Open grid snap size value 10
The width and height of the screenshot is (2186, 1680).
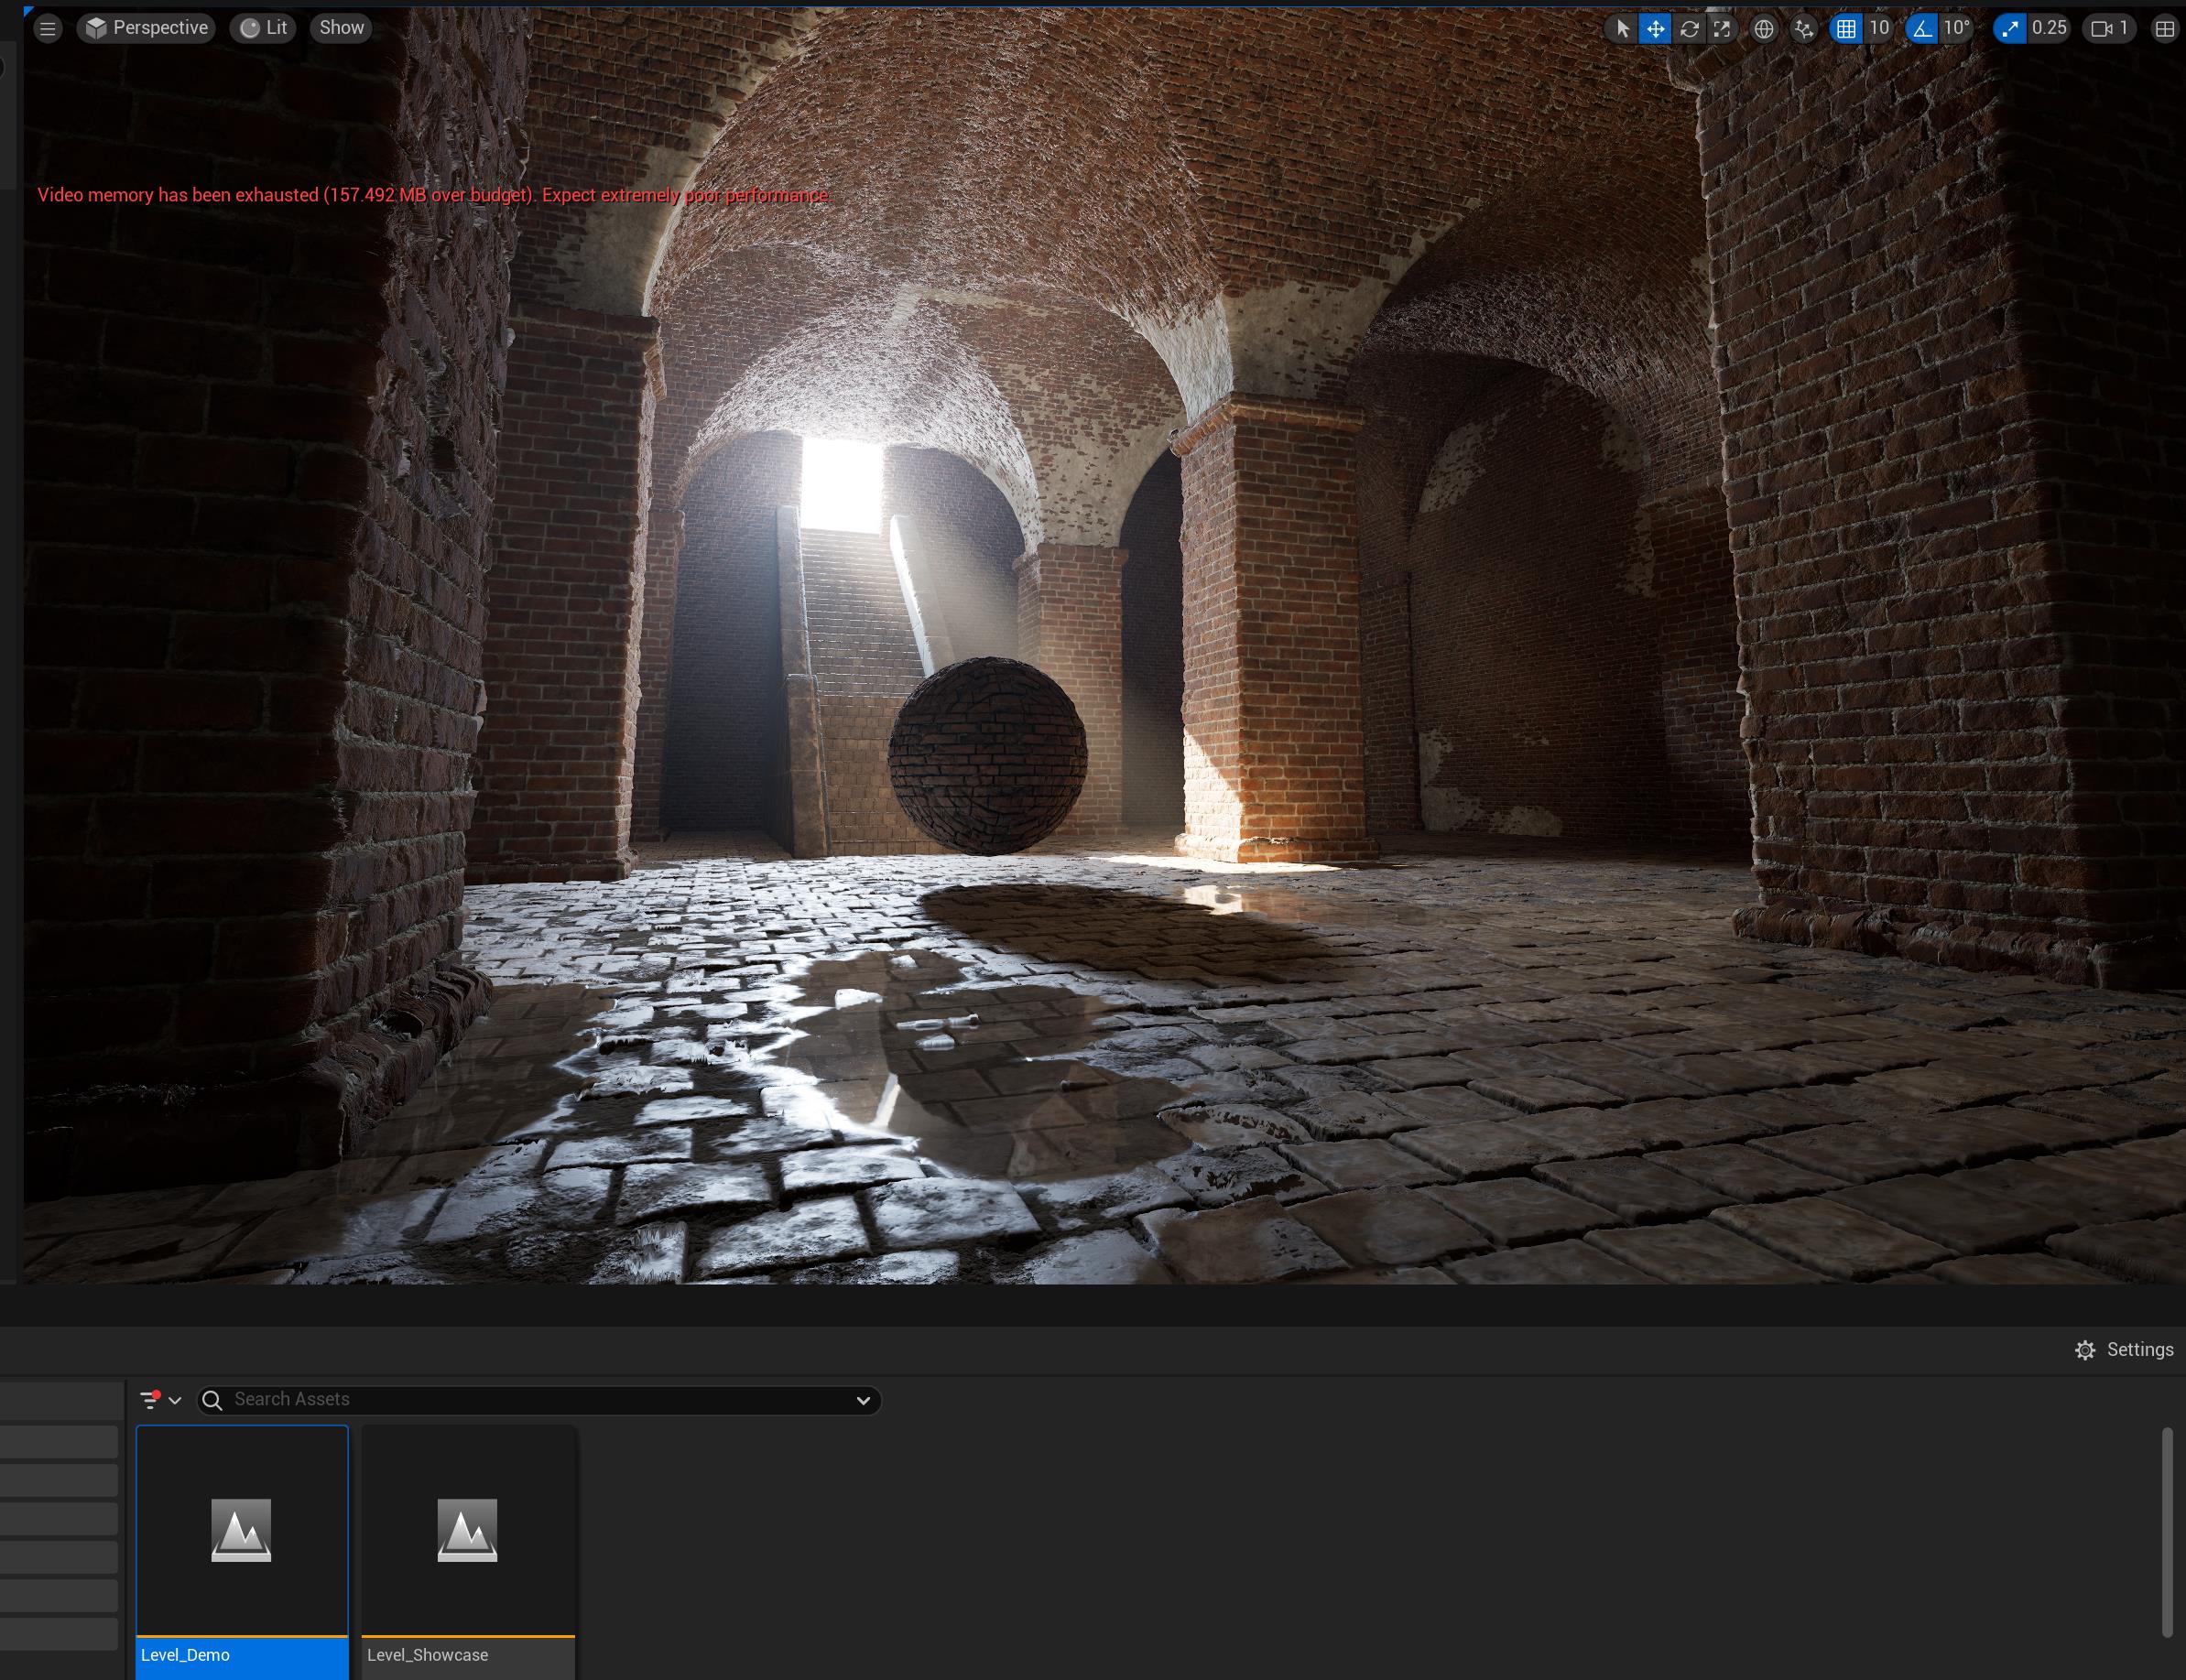pos(1879,29)
